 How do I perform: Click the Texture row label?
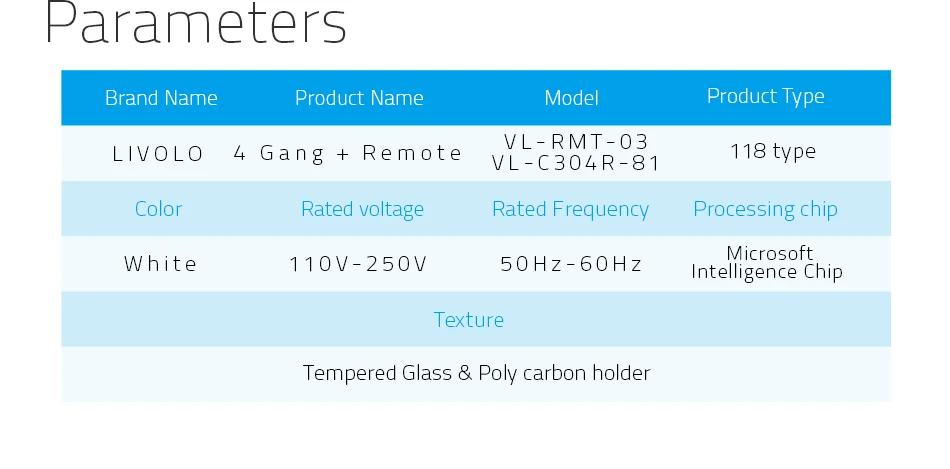pos(468,319)
